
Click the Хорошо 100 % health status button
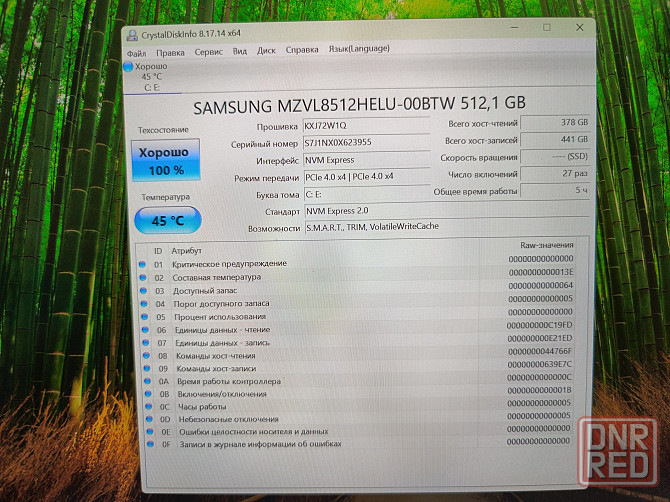tap(166, 160)
